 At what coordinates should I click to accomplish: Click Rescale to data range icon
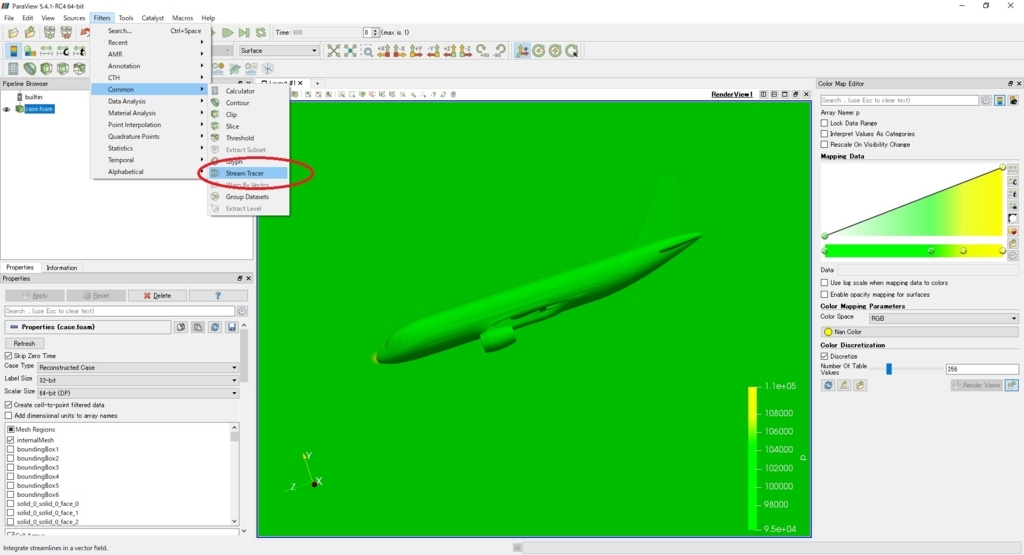point(46,51)
